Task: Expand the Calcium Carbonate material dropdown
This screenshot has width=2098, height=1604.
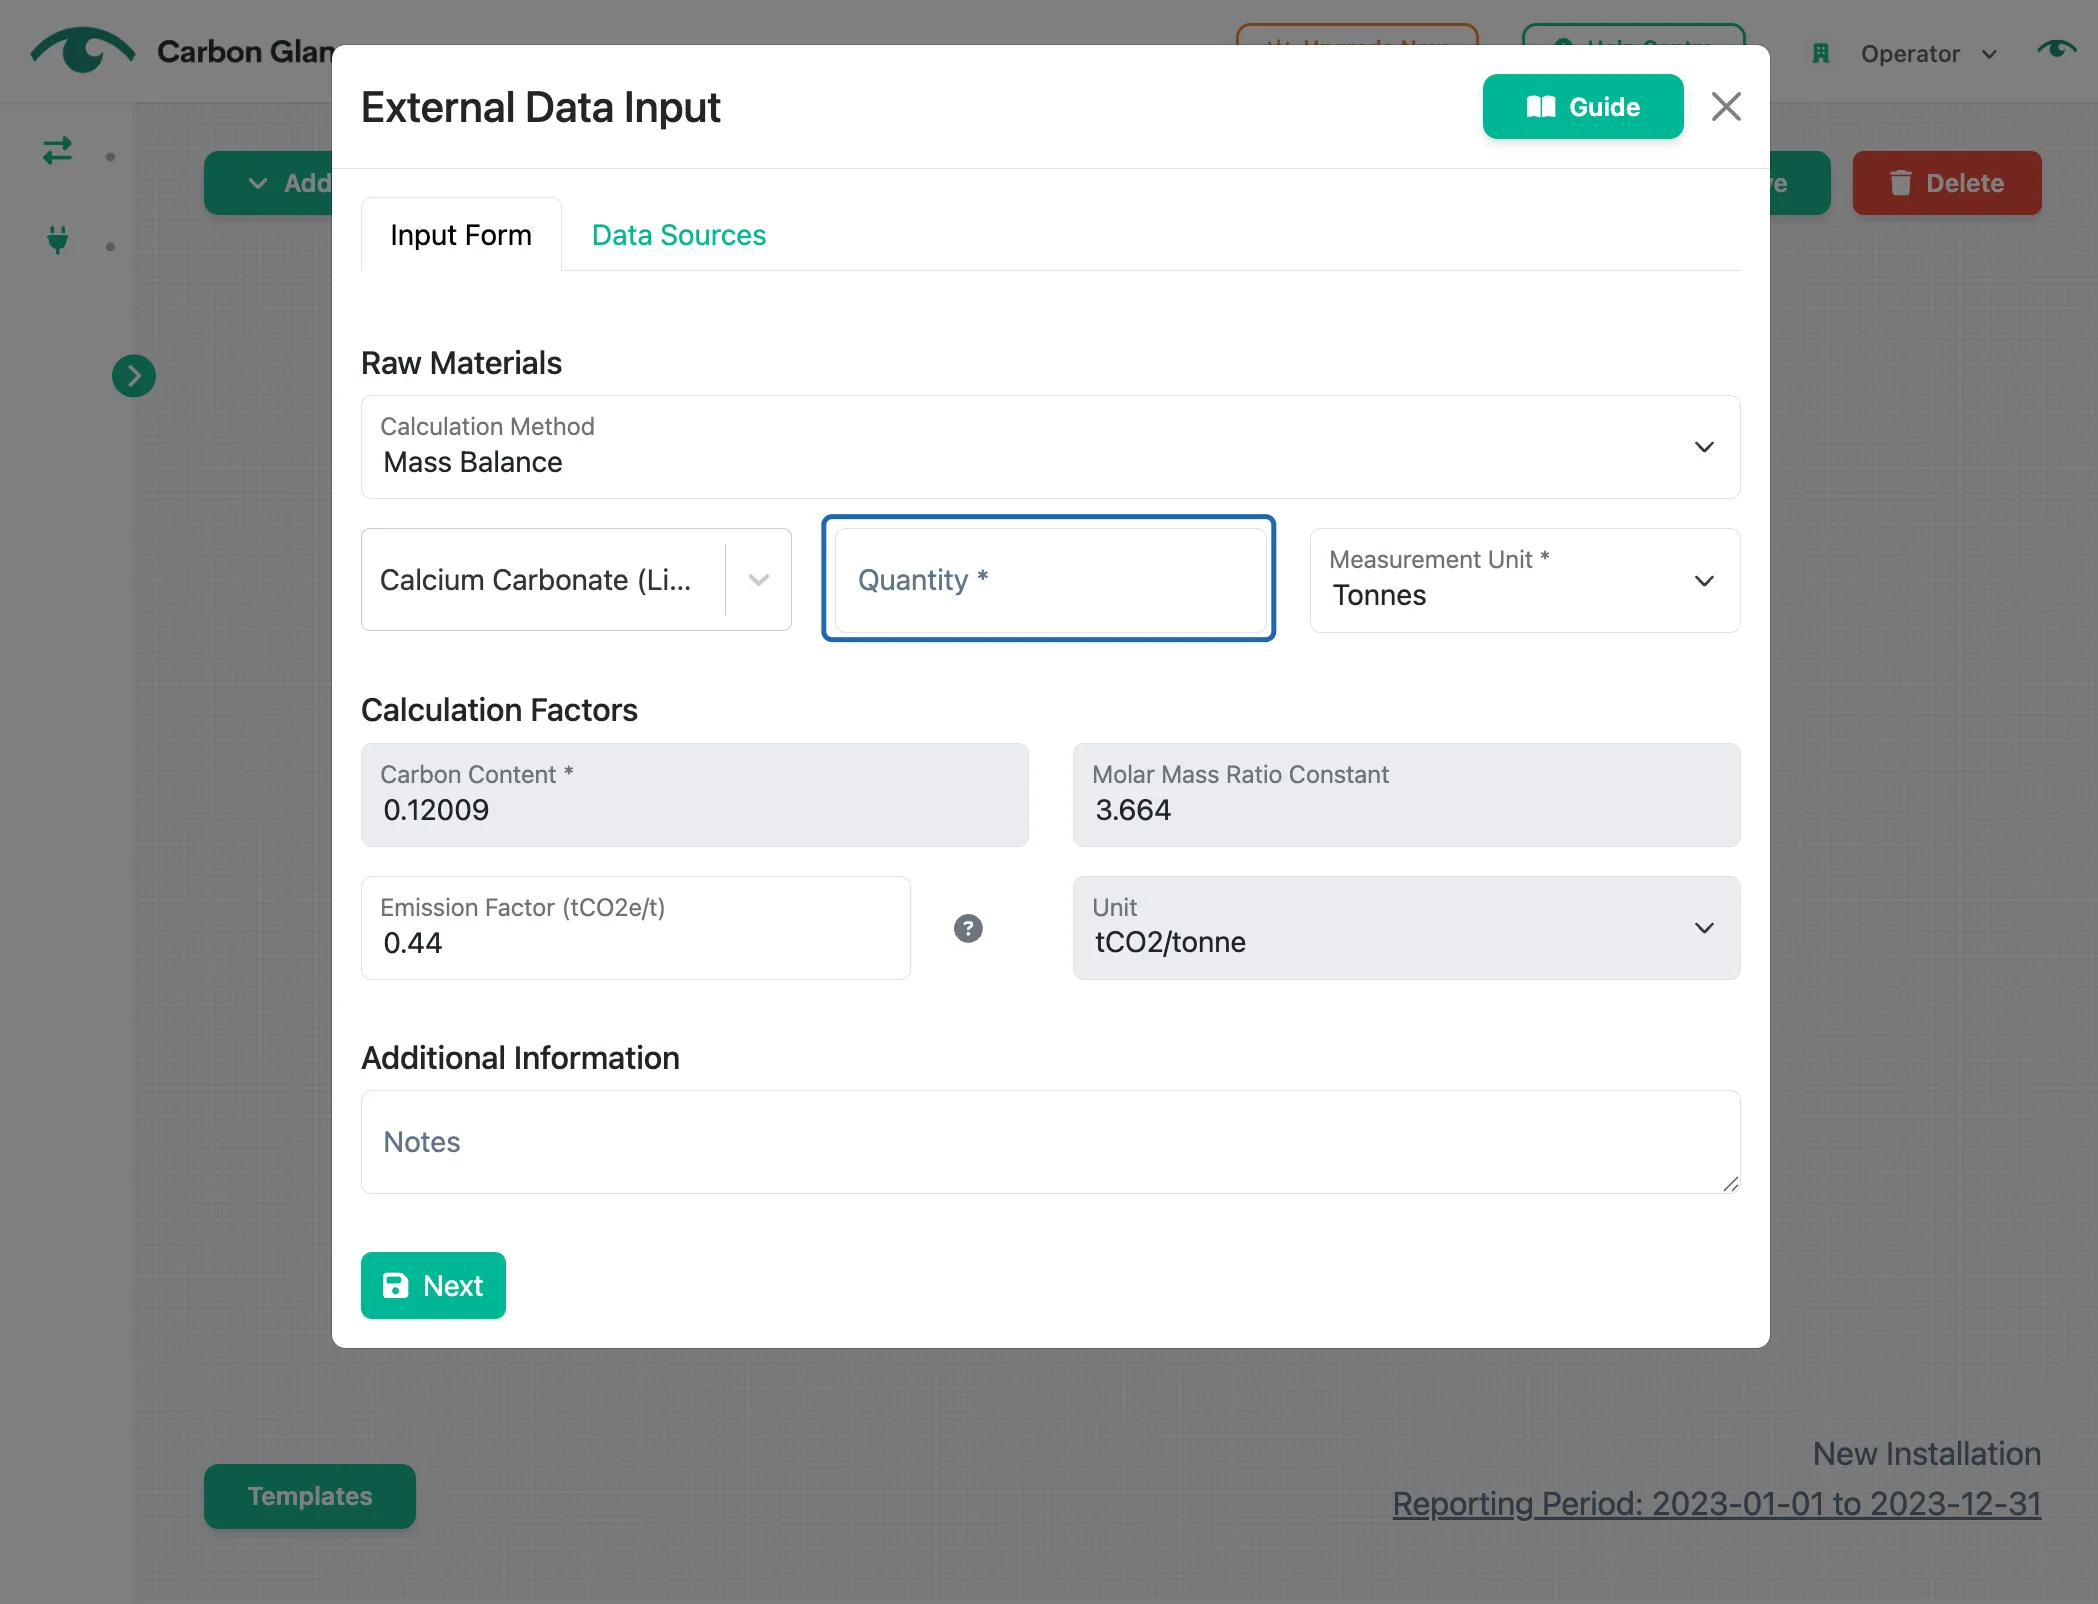Action: click(576, 580)
